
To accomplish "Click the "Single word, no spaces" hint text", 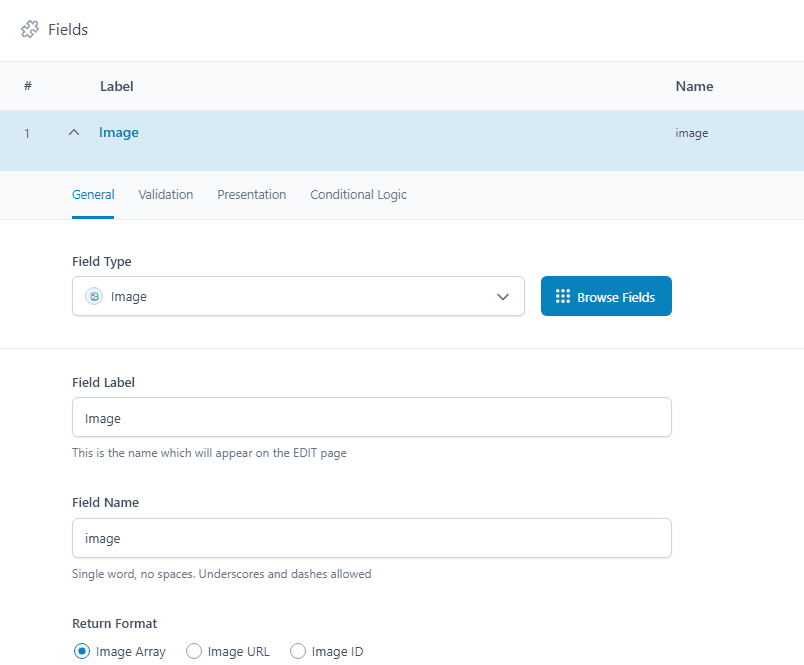I will click(x=222, y=574).
